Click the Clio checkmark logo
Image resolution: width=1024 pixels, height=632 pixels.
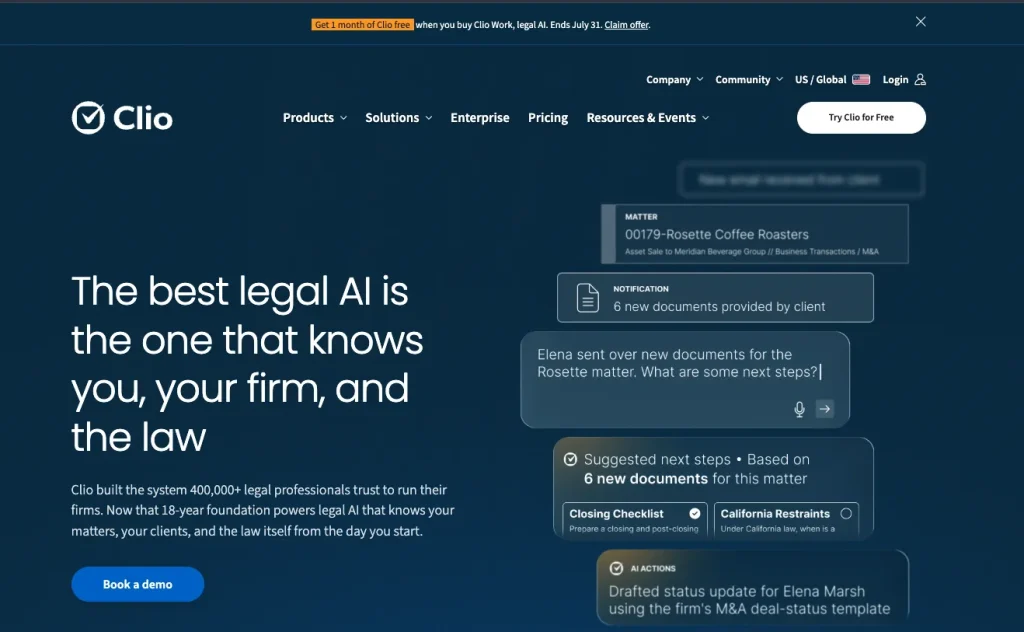88,118
